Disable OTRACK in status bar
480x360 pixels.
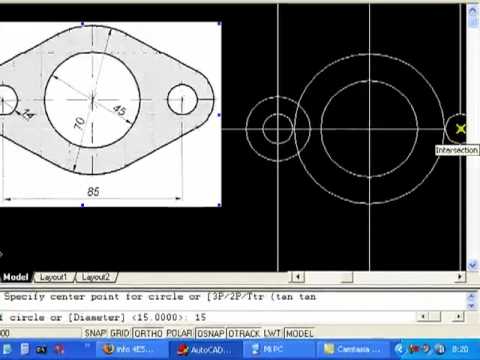(x=244, y=333)
